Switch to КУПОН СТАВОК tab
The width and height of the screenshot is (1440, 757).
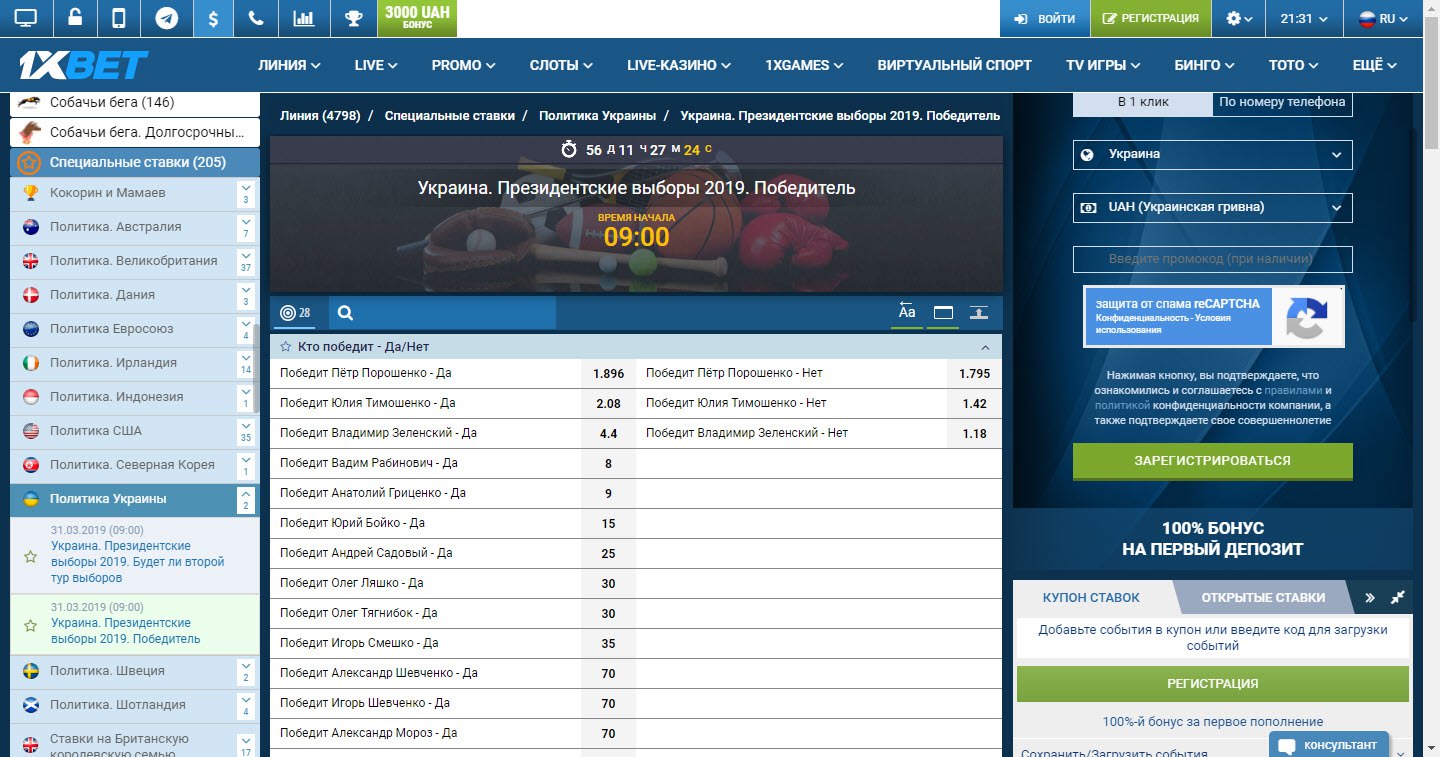click(1091, 597)
